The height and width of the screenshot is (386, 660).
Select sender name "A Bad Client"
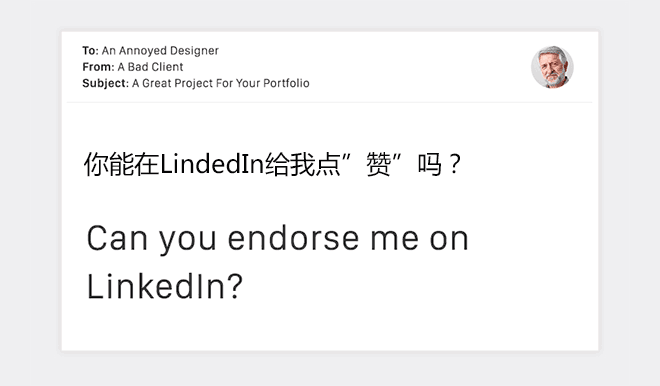click(150, 67)
